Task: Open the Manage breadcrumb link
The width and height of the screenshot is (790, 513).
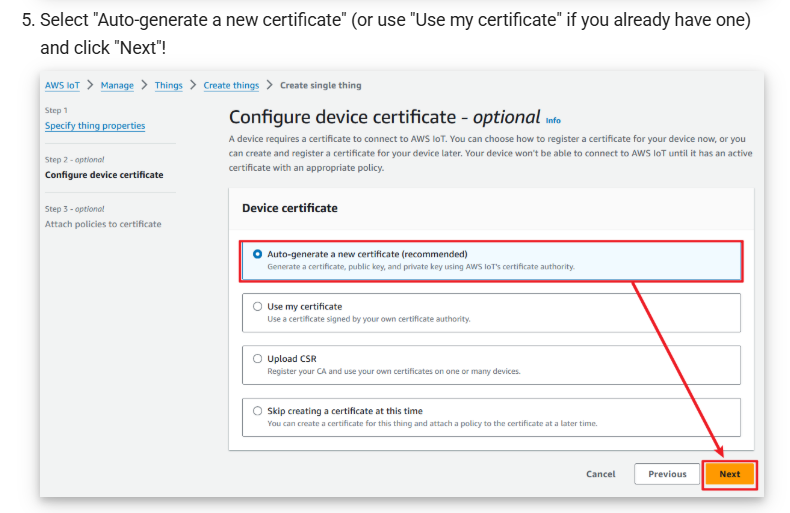Action: click(117, 86)
